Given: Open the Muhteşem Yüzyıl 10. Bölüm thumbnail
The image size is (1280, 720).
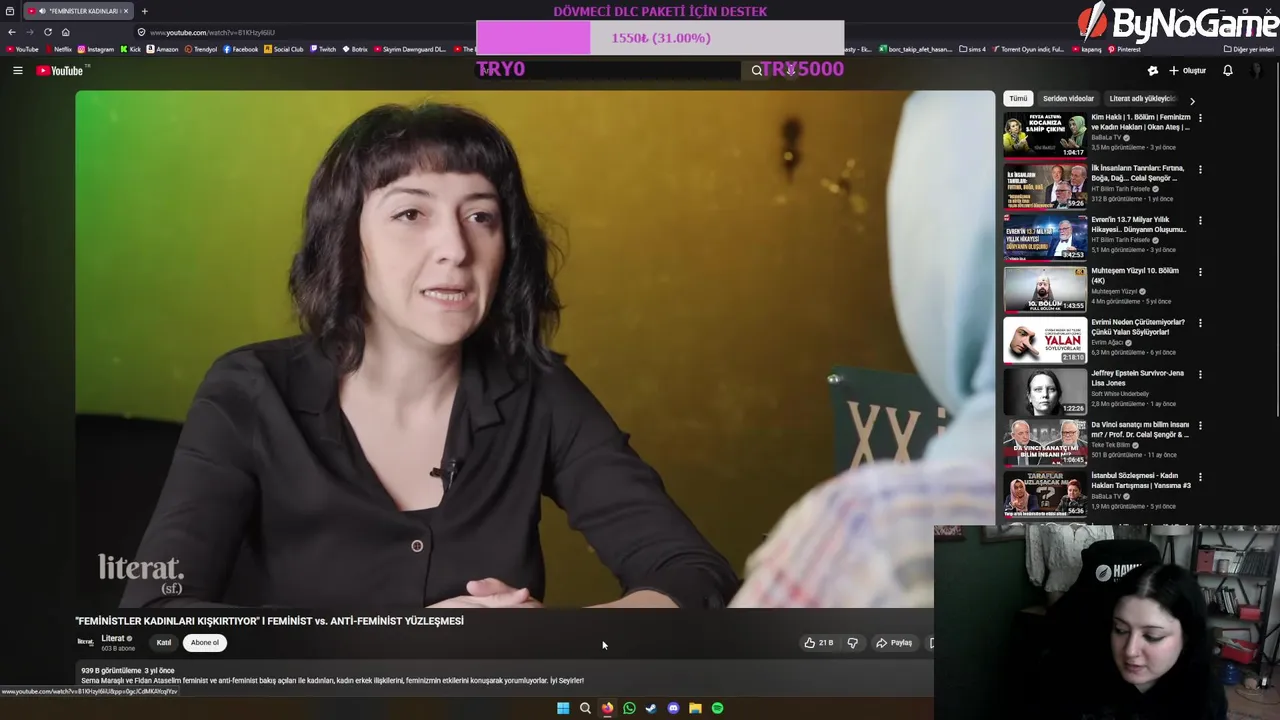Looking at the screenshot, I should click(x=1045, y=288).
